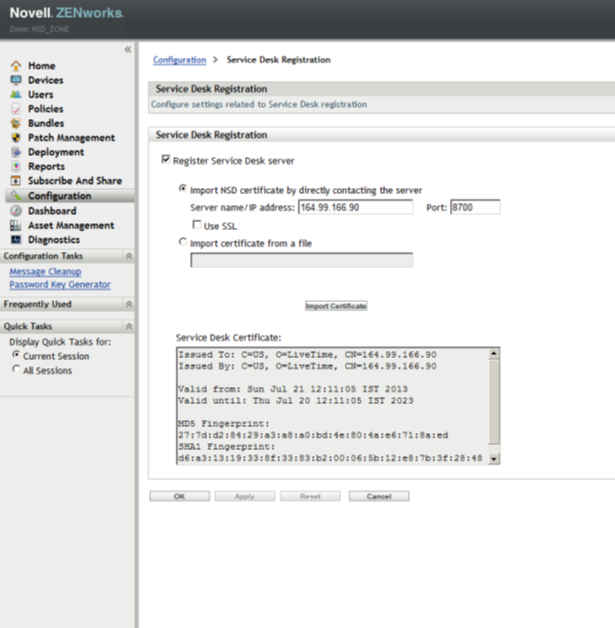Open the Asset Management label
The width and height of the screenshot is (615, 628).
coord(71,225)
